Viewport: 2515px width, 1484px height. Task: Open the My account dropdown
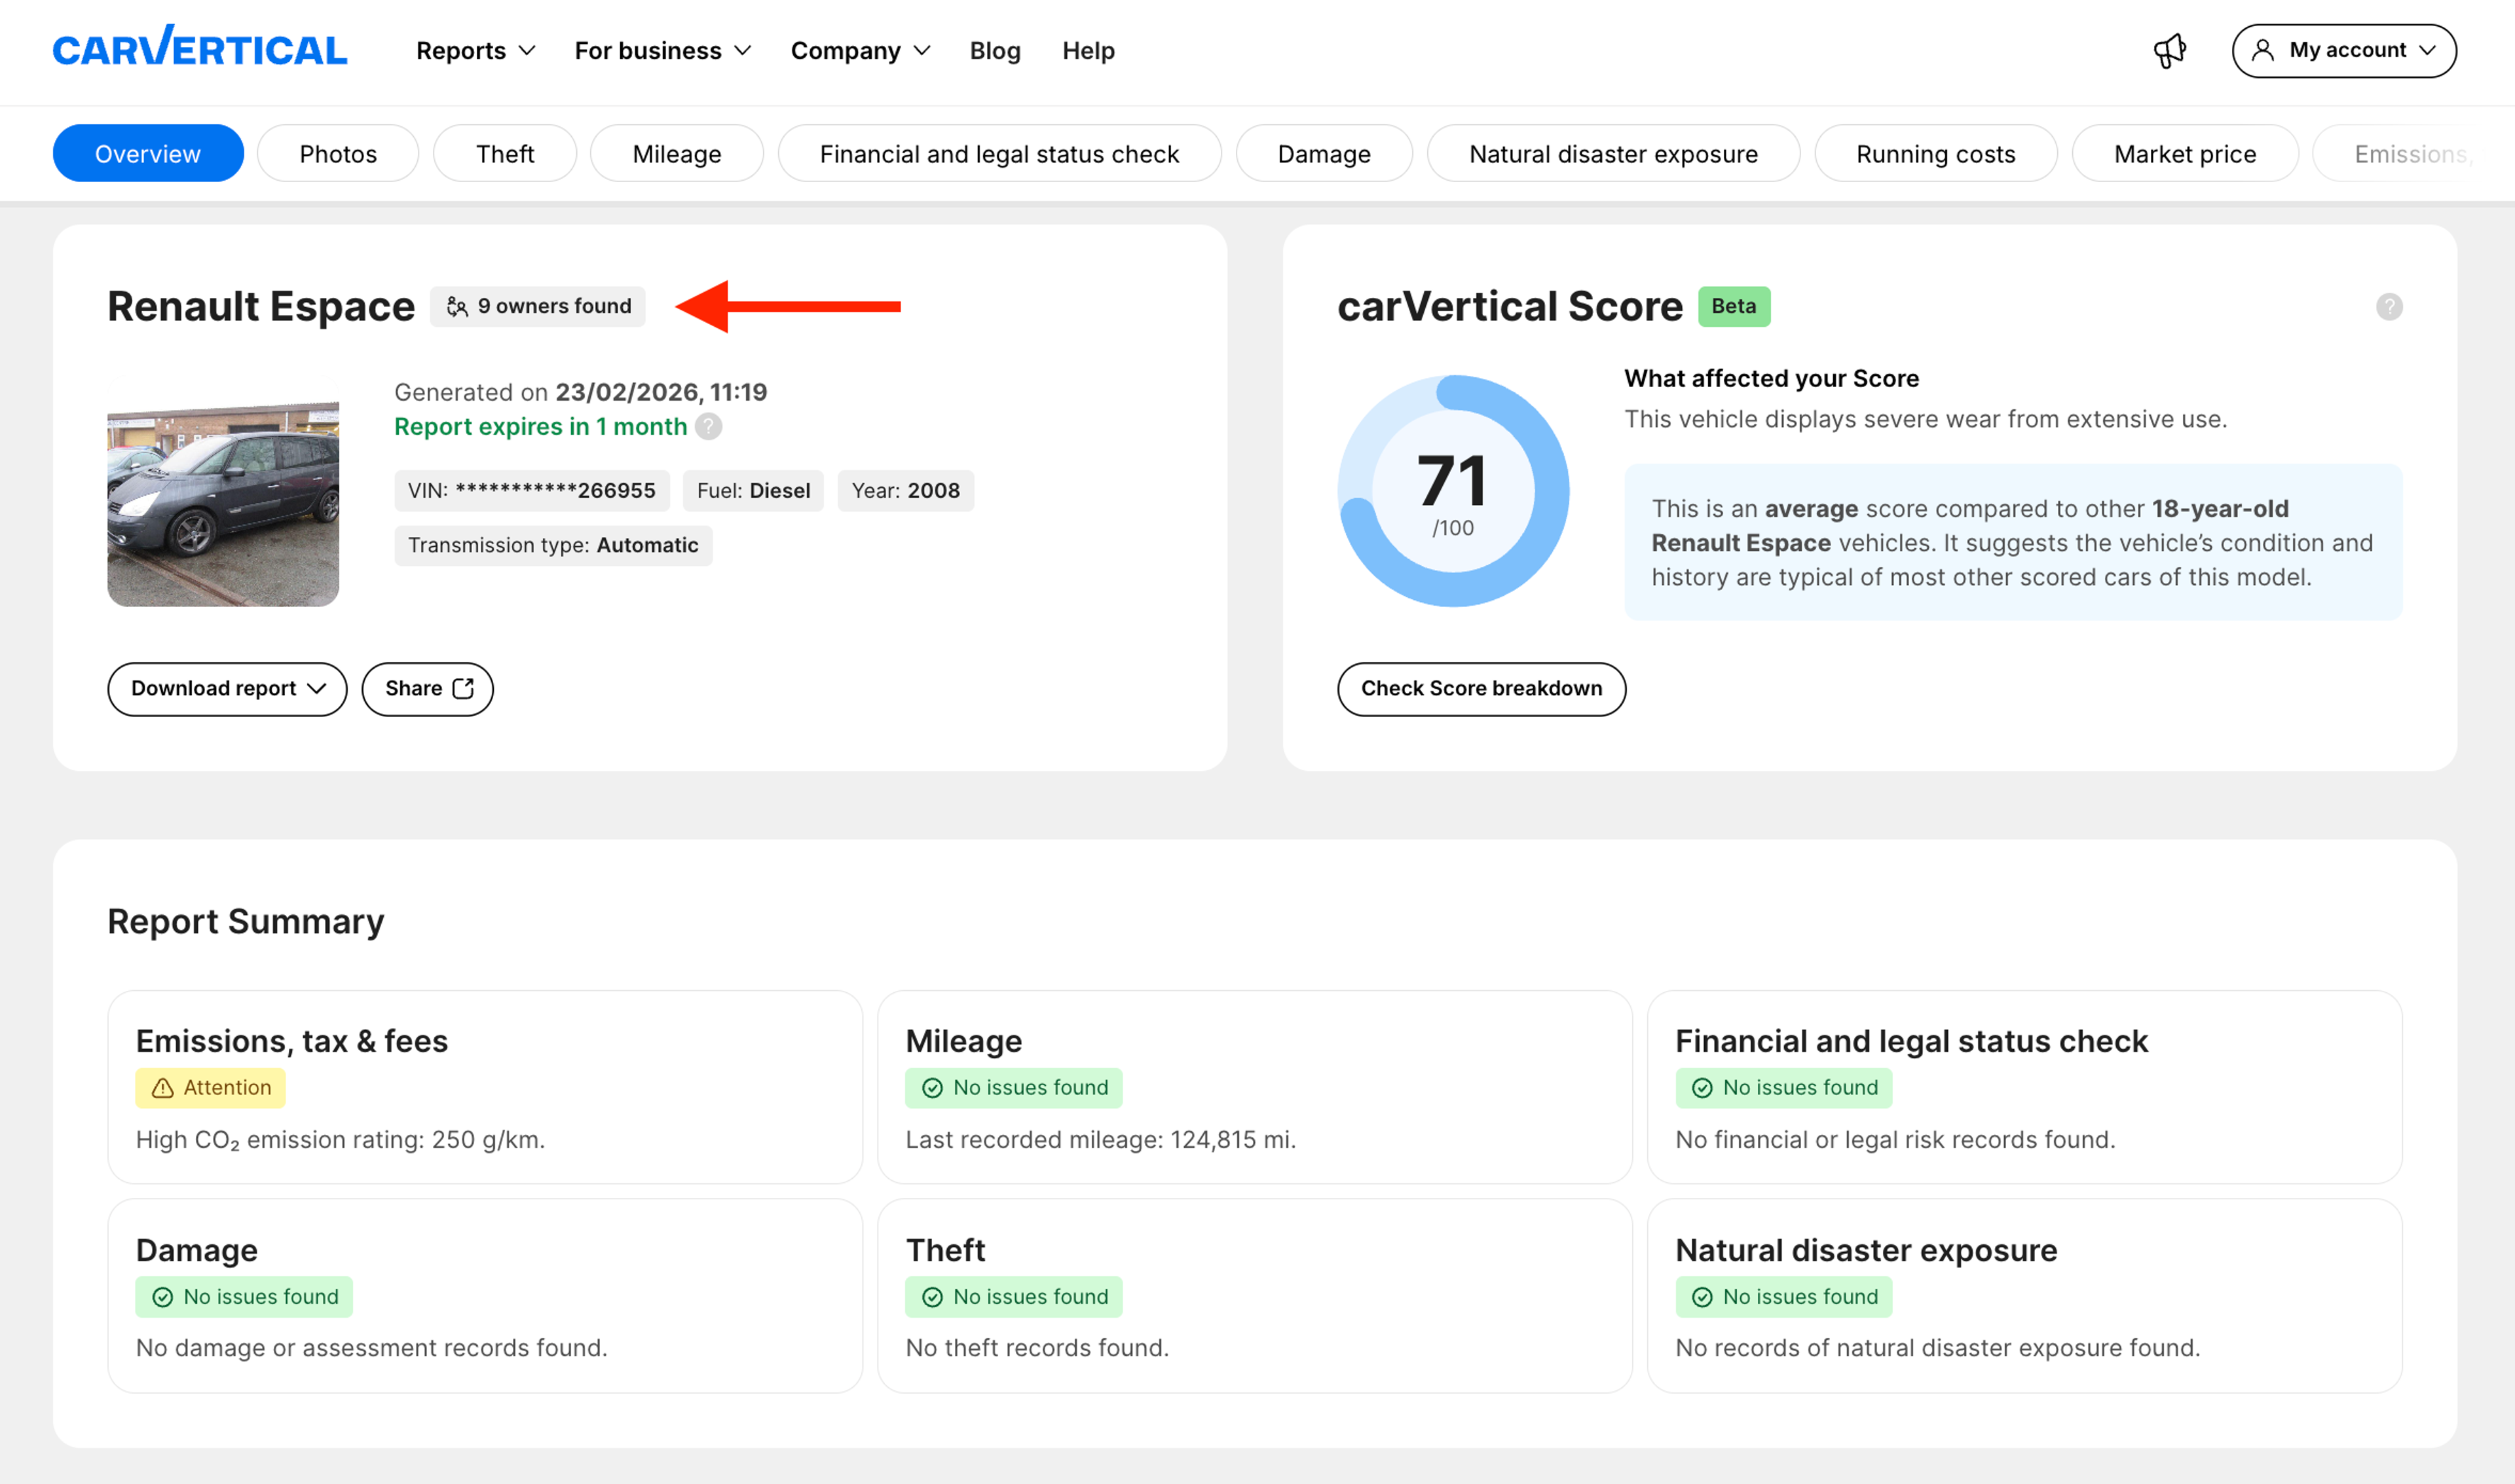pyautogui.click(x=2344, y=50)
